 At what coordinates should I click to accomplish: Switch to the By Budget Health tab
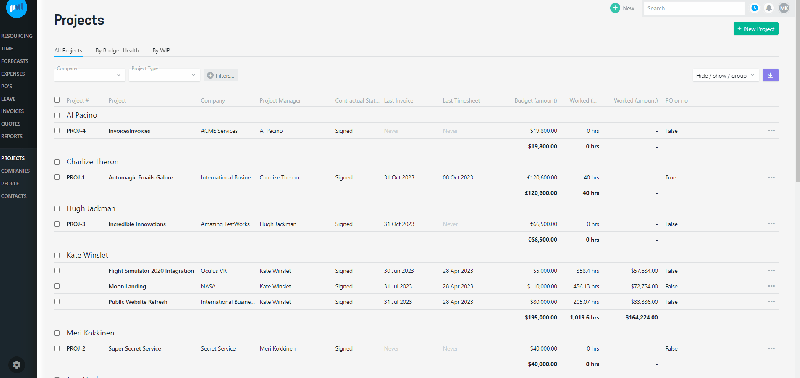pos(117,51)
